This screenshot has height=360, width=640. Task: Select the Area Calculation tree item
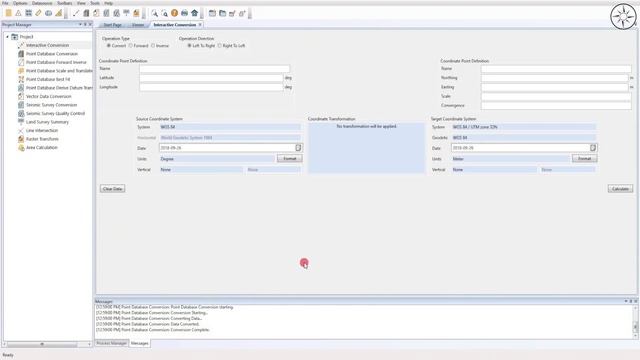42,148
